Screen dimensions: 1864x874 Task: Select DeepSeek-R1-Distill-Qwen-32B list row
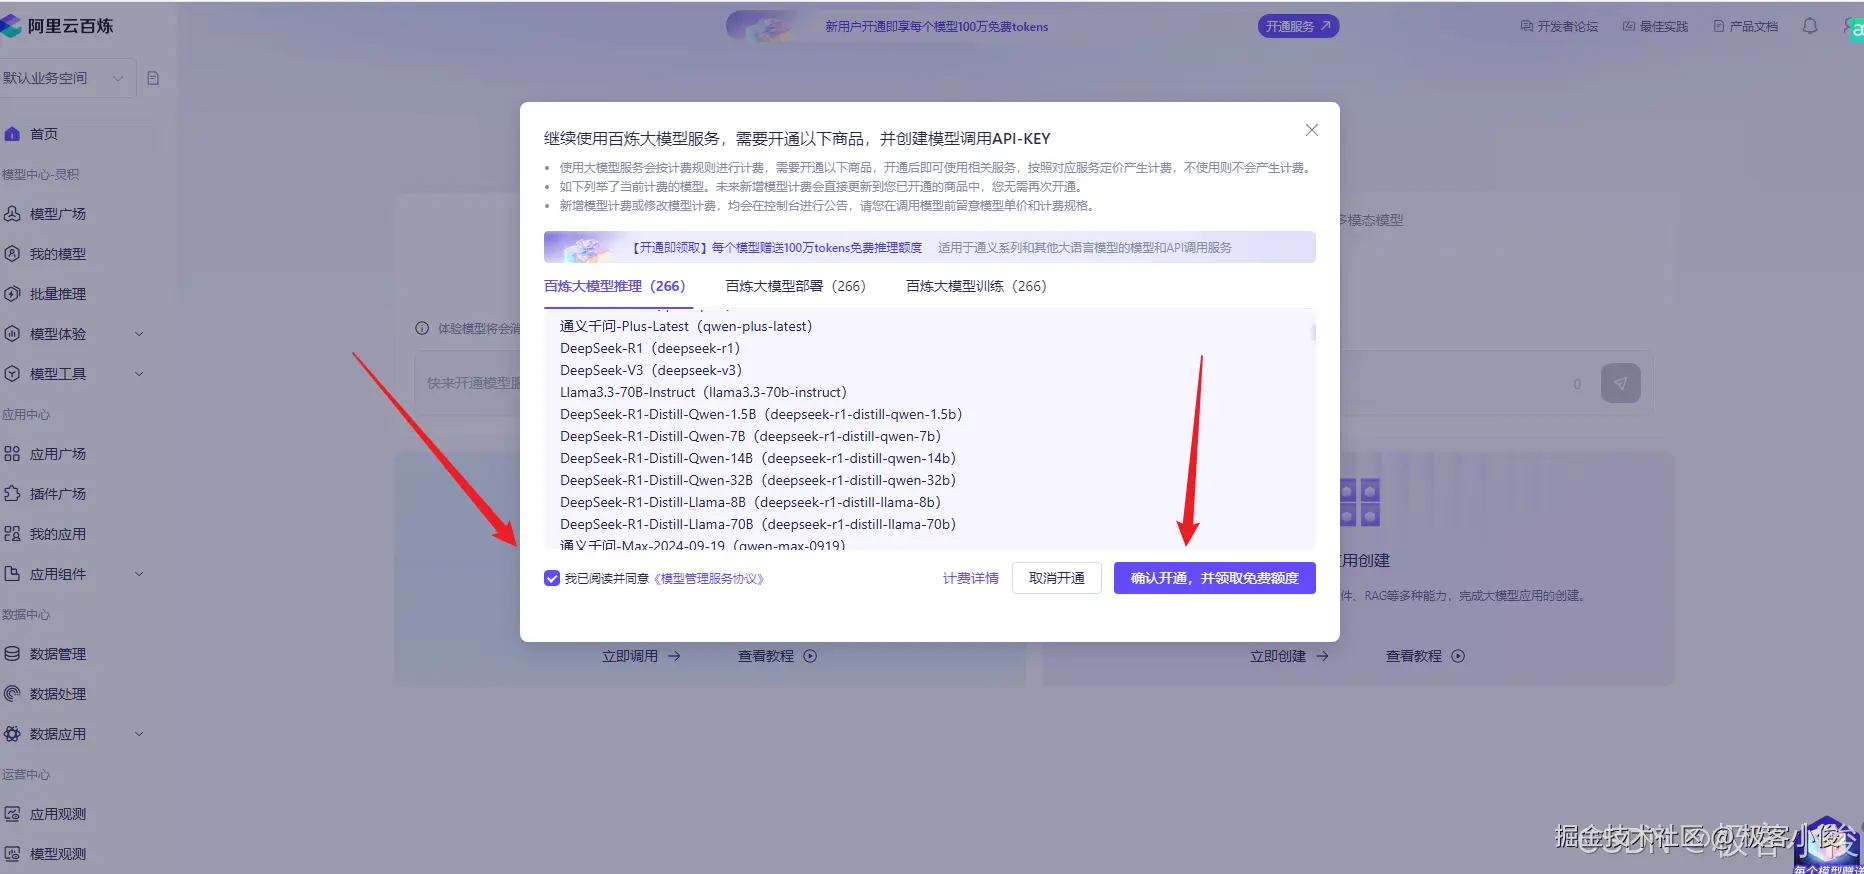(x=758, y=480)
